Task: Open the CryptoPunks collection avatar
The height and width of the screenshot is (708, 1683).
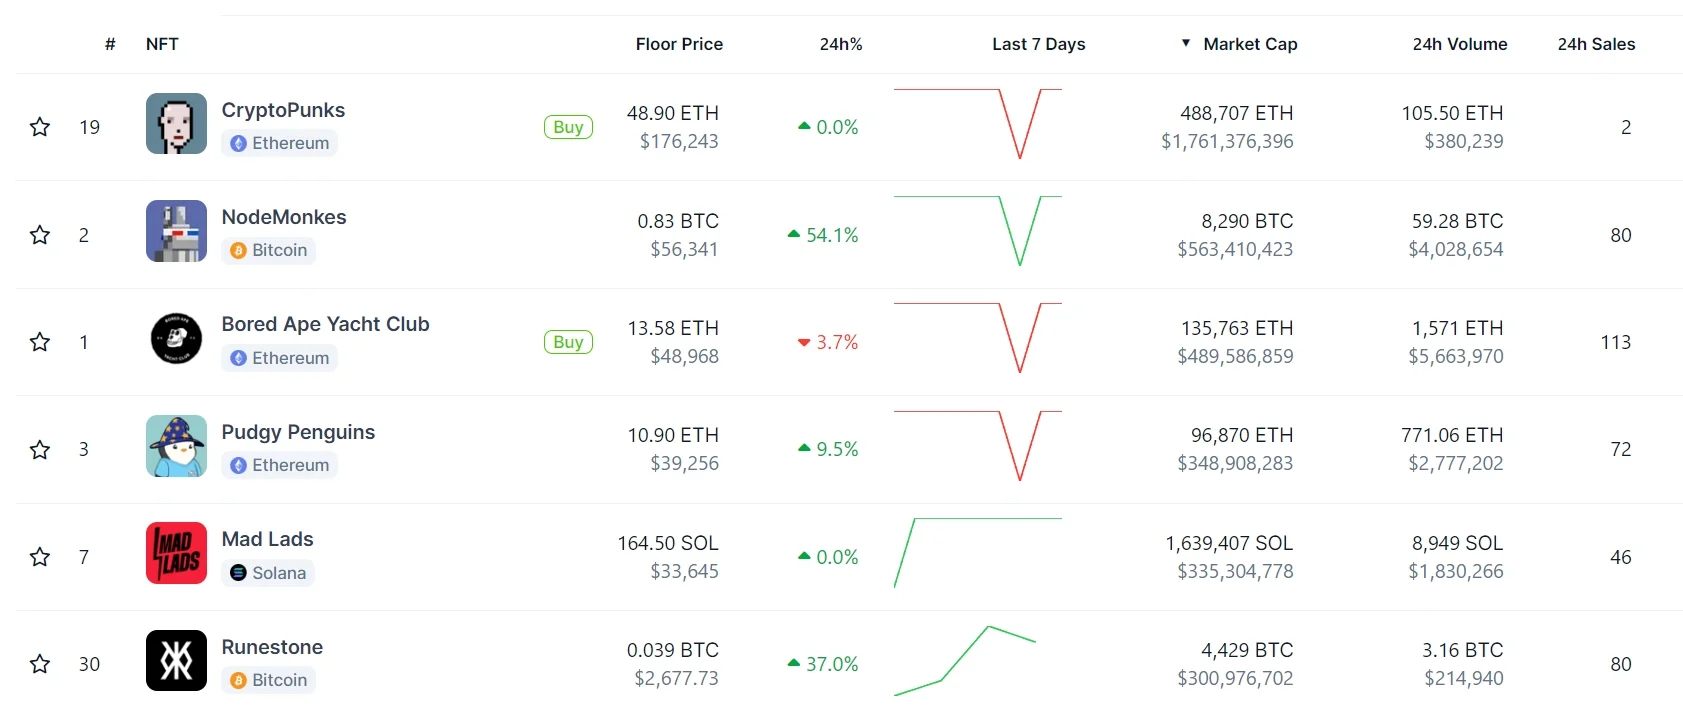Action: (x=176, y=124)
